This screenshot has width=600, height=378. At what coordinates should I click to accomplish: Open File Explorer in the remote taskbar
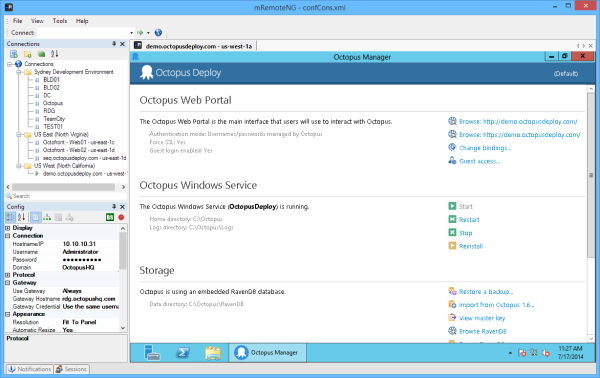pyautogui.click(x=213, y=352)
